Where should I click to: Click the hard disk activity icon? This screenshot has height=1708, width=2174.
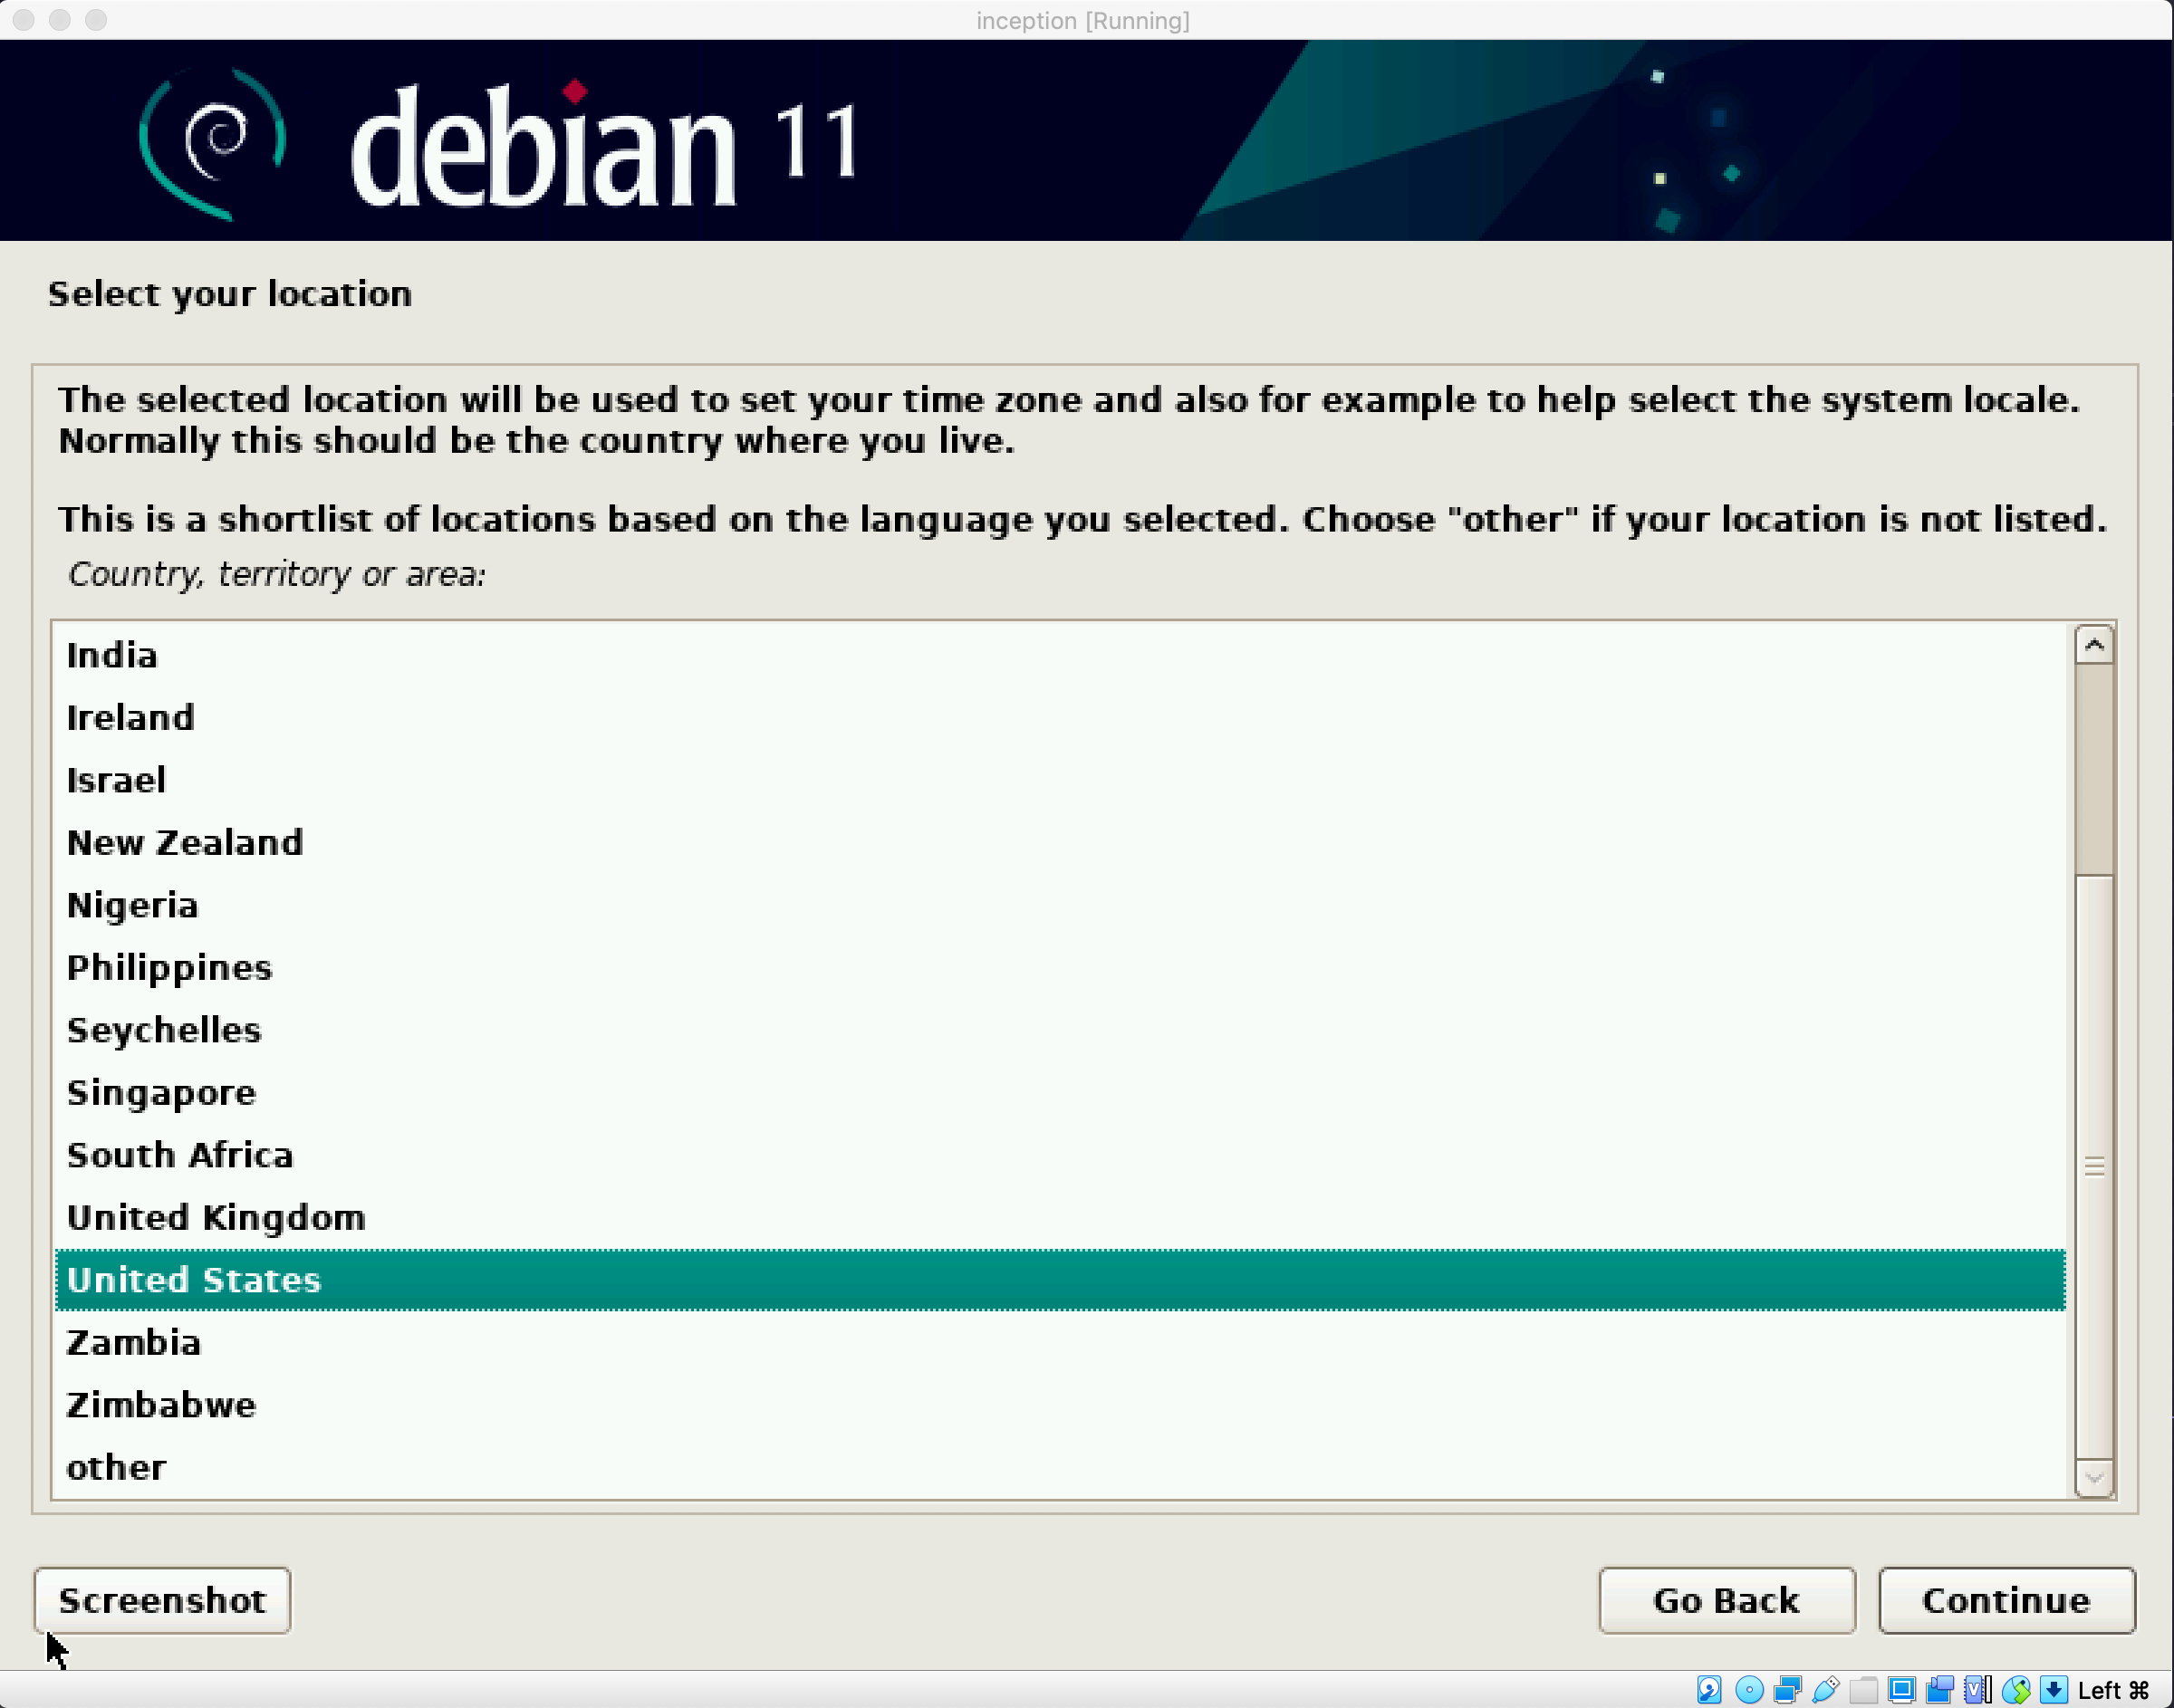click(1709, 1690)
